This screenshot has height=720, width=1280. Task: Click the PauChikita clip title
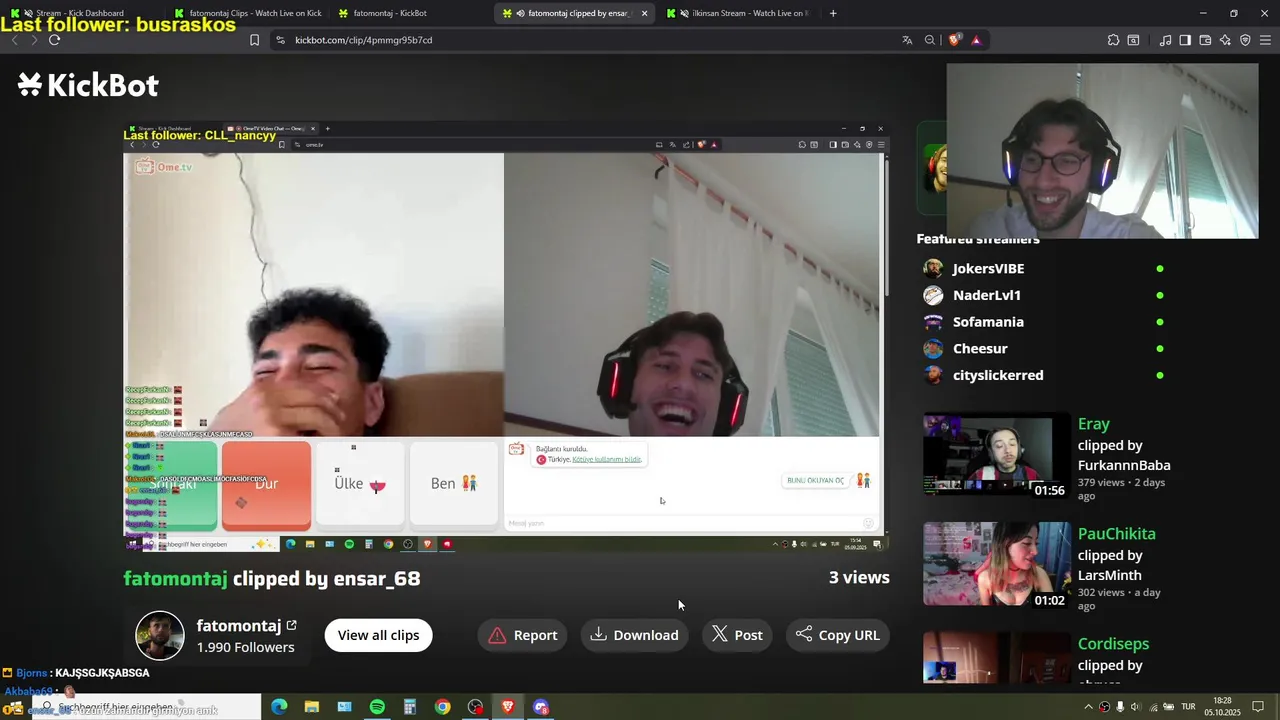[1117, 534]
